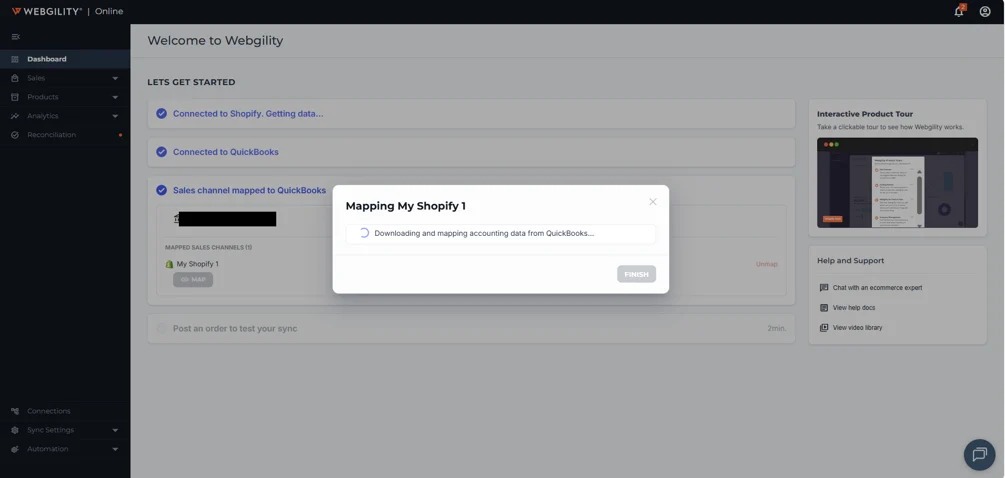Click the 2min. duration label
Screen dimensions: 1005x478
coord(777,329)
